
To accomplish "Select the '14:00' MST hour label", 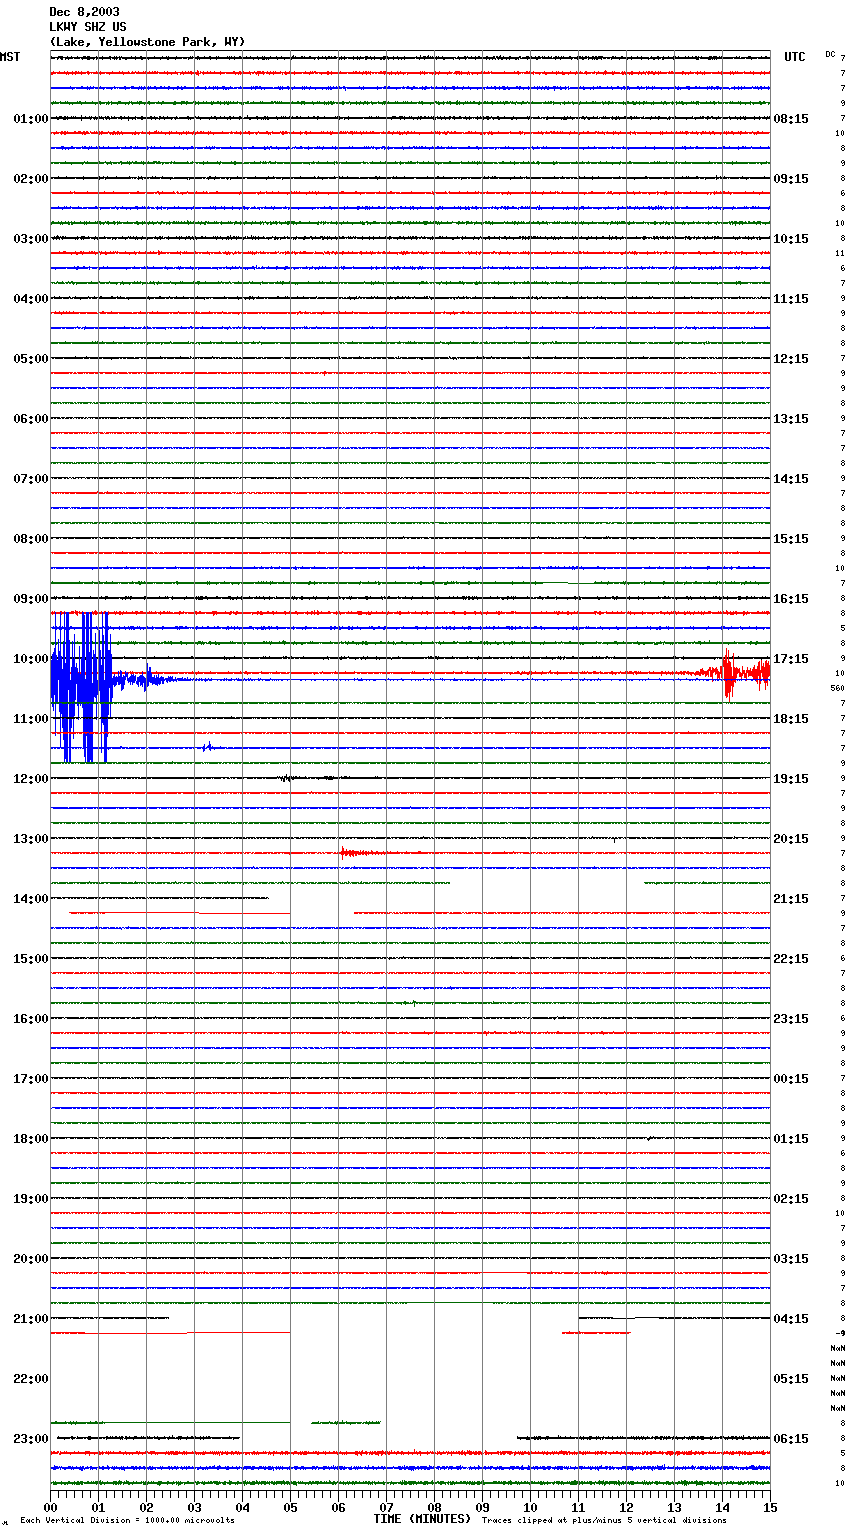I will (31, 899).
